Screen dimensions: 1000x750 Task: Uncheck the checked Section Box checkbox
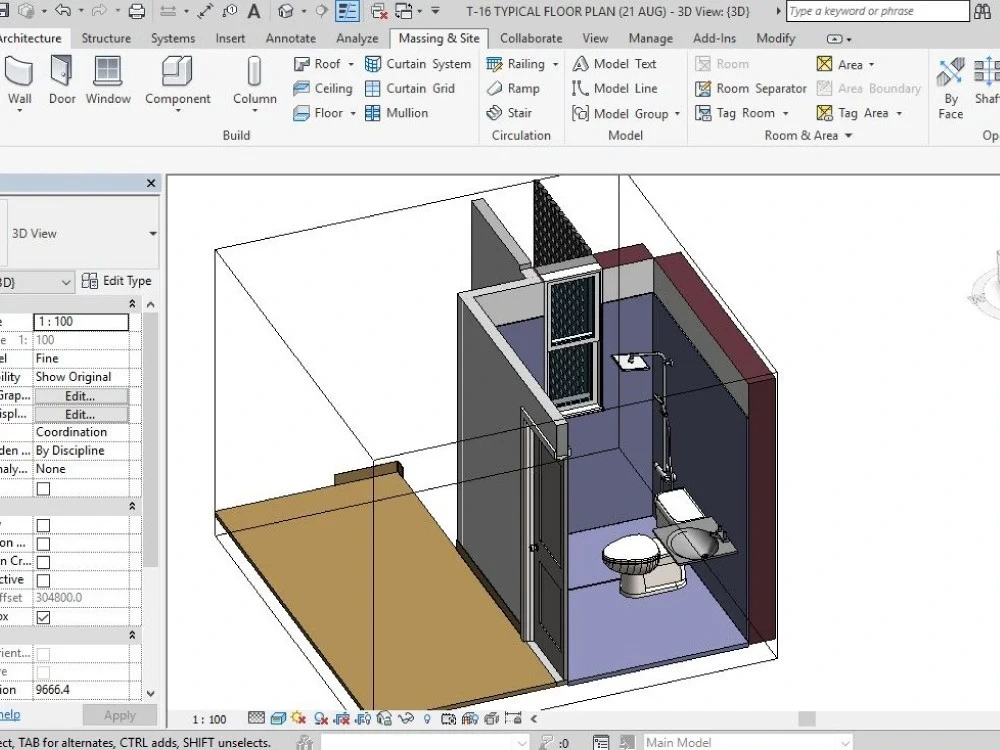(x=43, y=617)
